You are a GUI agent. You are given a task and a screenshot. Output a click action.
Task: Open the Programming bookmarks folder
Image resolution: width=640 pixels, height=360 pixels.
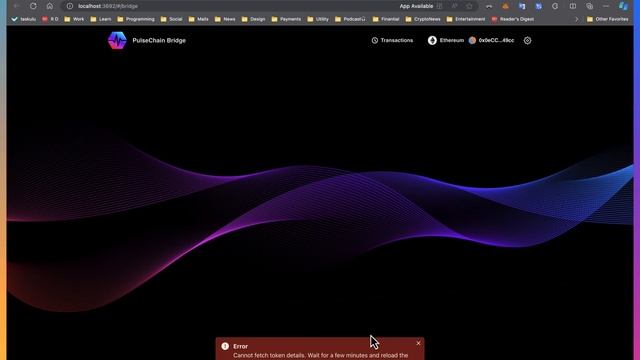(136, 19)
